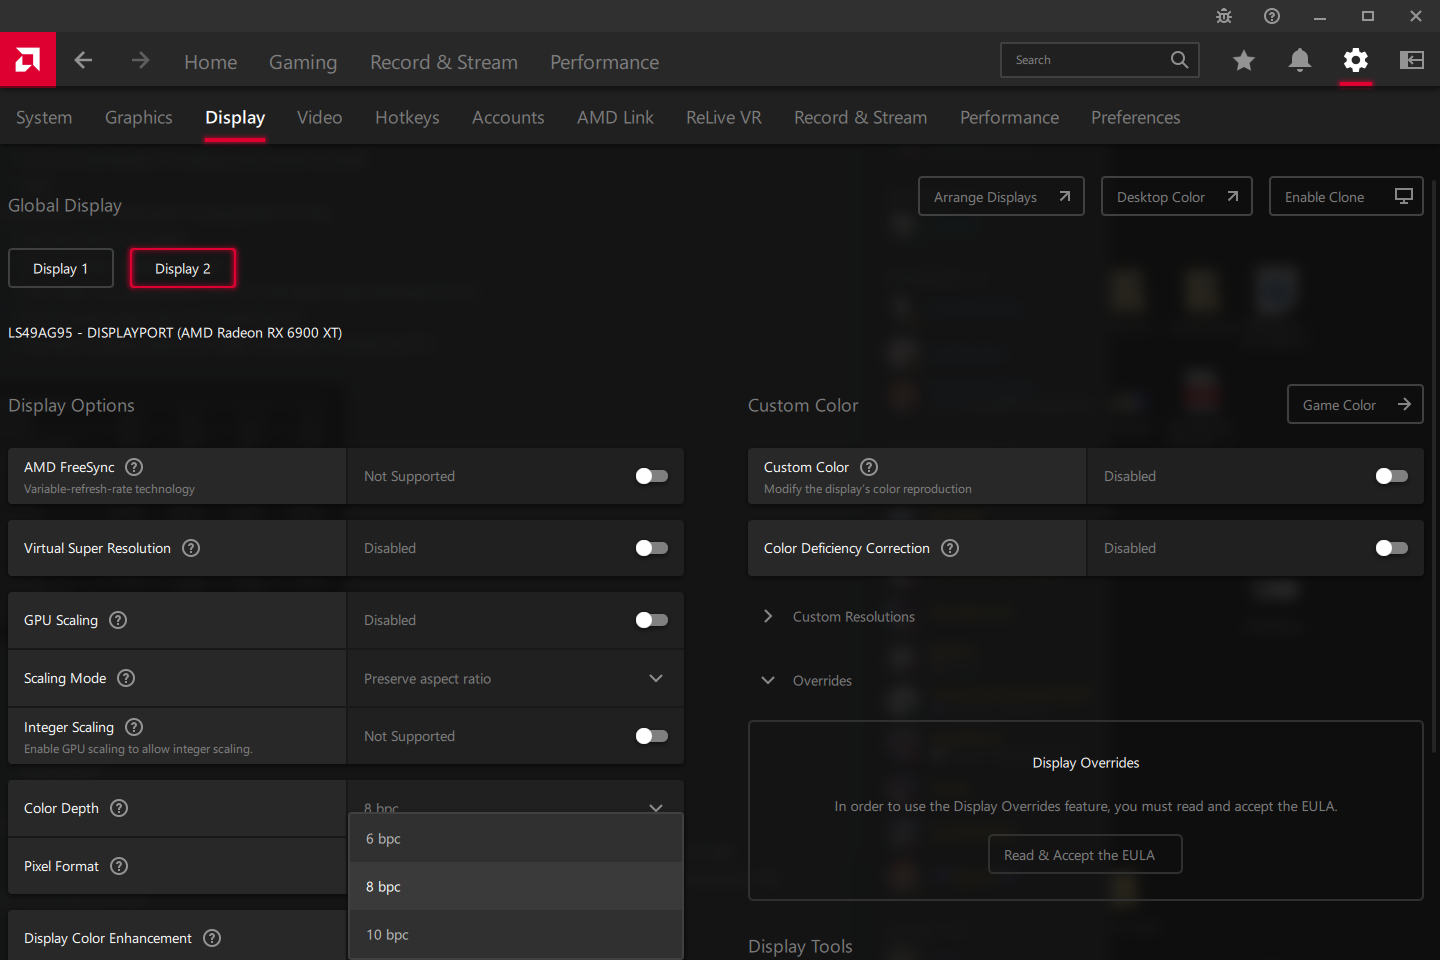The image size is (1440, 960).
Task: Show help for Display Color Enhancement
Action: tap(212, 938)
